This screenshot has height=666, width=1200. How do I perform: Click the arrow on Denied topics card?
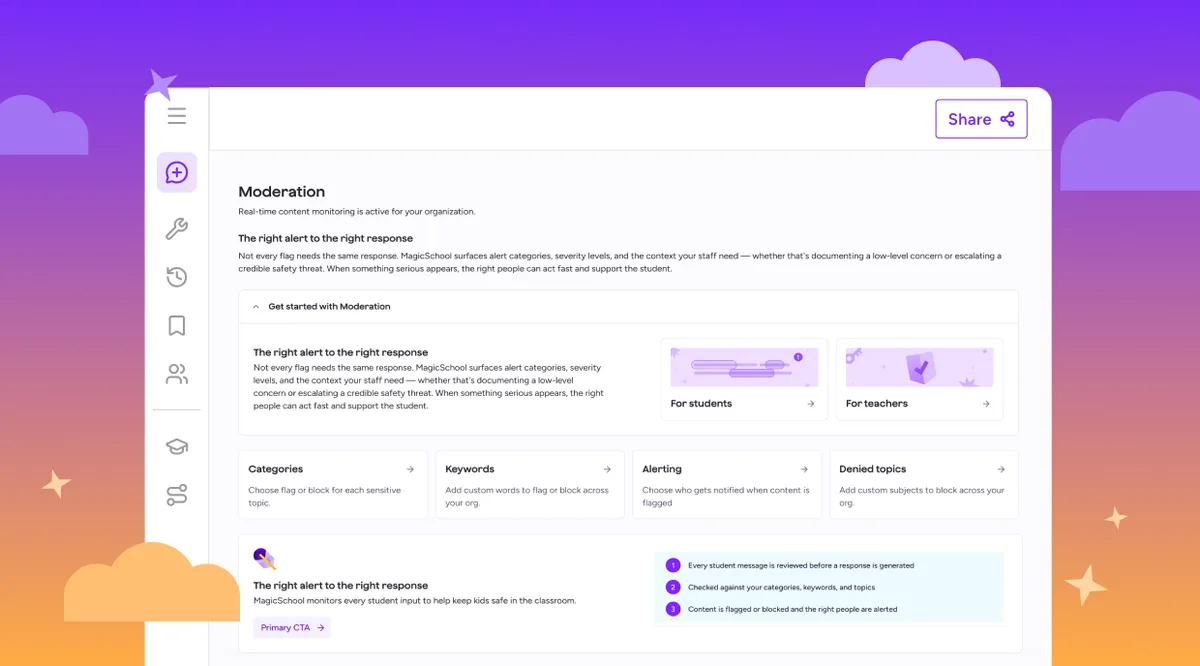tap(1001, 469)
